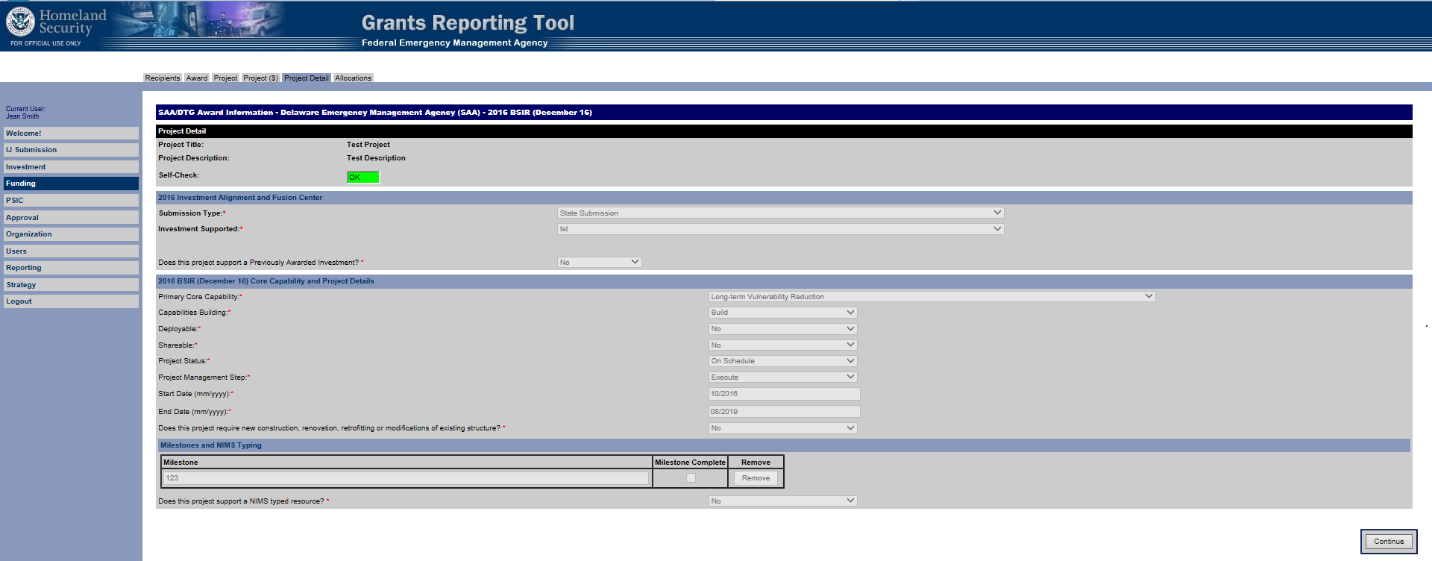The image size is (1432, 561).
Task: Go to the Reporting sidebar item
Action: (x=70, y=268)
